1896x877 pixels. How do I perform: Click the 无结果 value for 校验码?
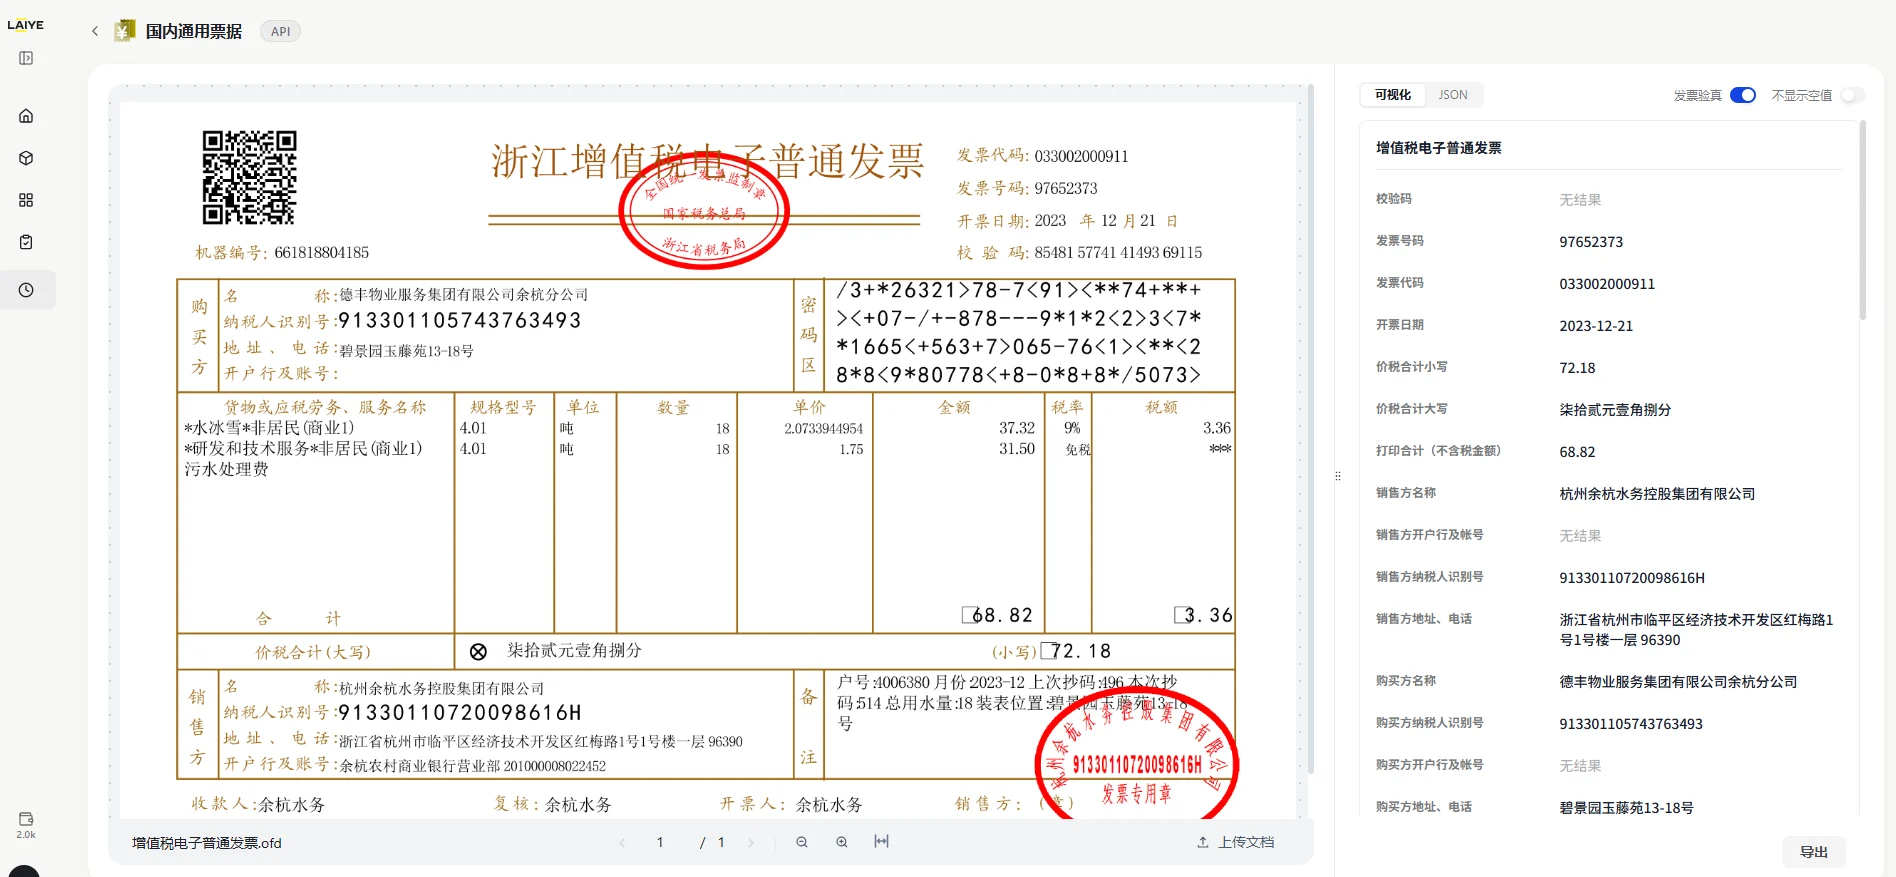[x=1580, y=200]
